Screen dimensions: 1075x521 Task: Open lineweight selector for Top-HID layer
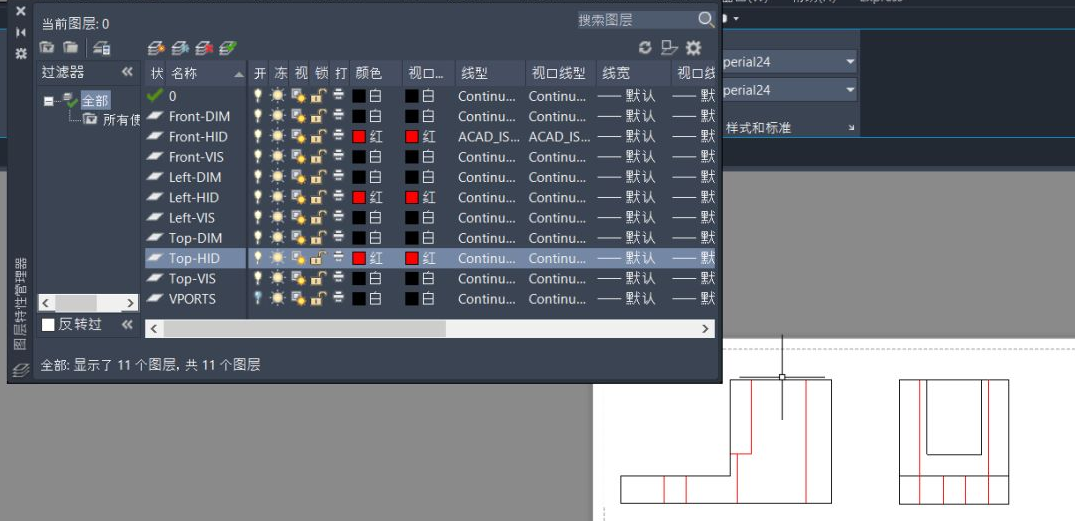pos(627,258)
